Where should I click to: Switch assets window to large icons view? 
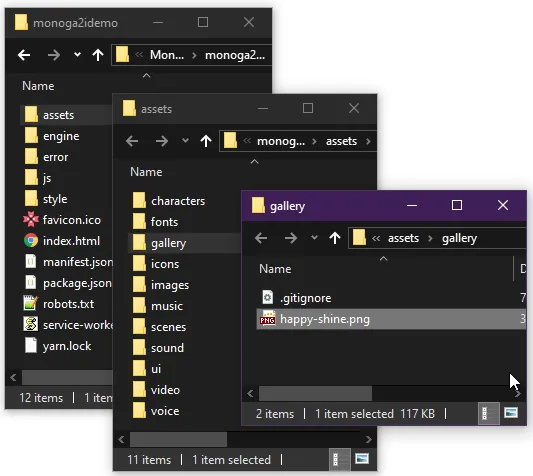[x=362, y=459]
